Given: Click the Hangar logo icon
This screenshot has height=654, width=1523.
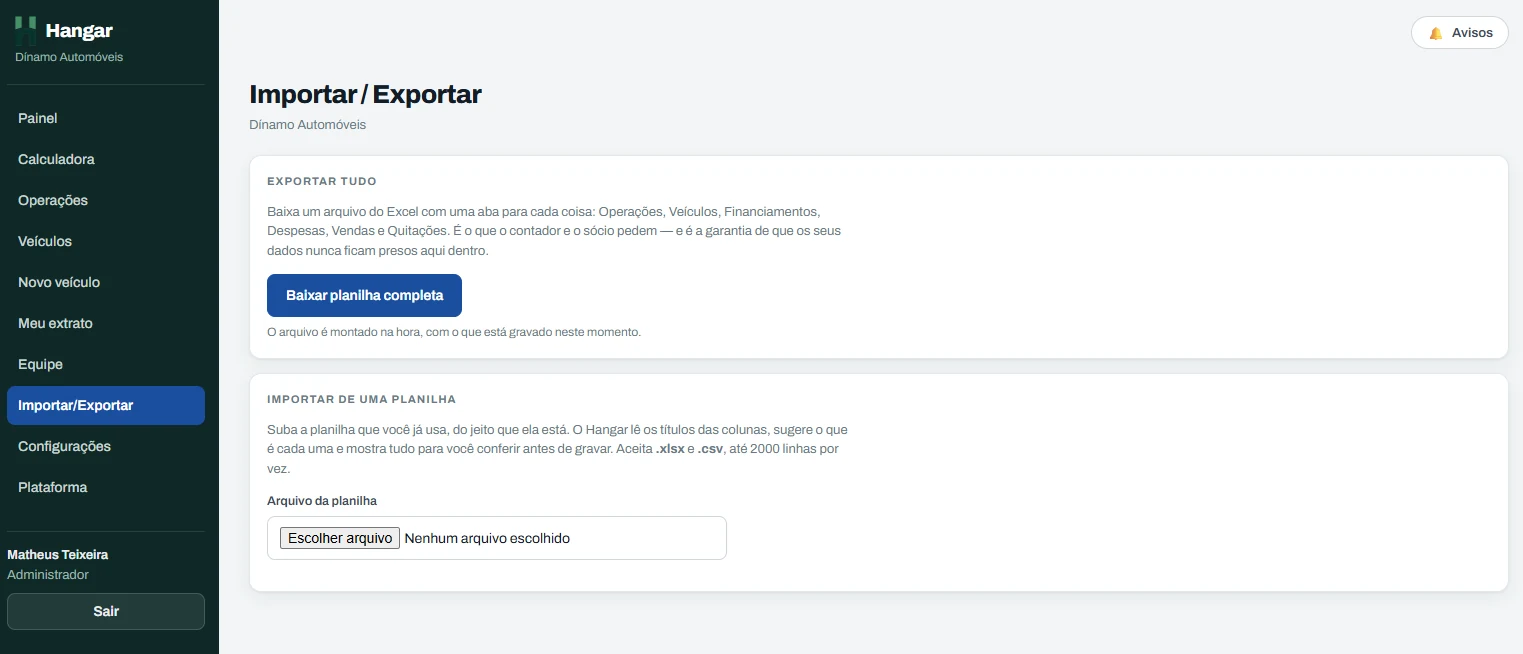Looking at the screenshot, I should (26, 30).
